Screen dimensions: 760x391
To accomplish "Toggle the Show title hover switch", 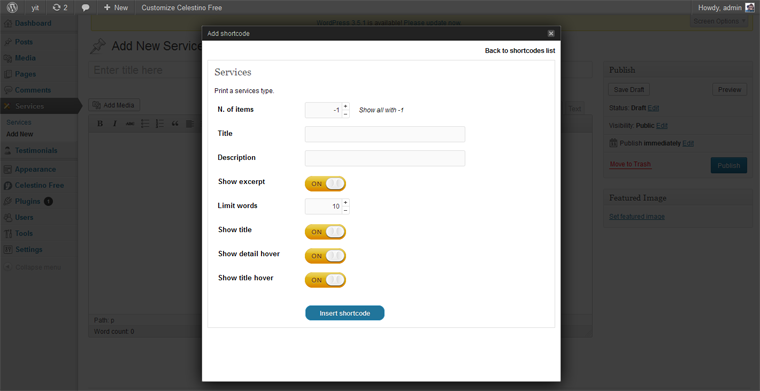I will (325, 280).
